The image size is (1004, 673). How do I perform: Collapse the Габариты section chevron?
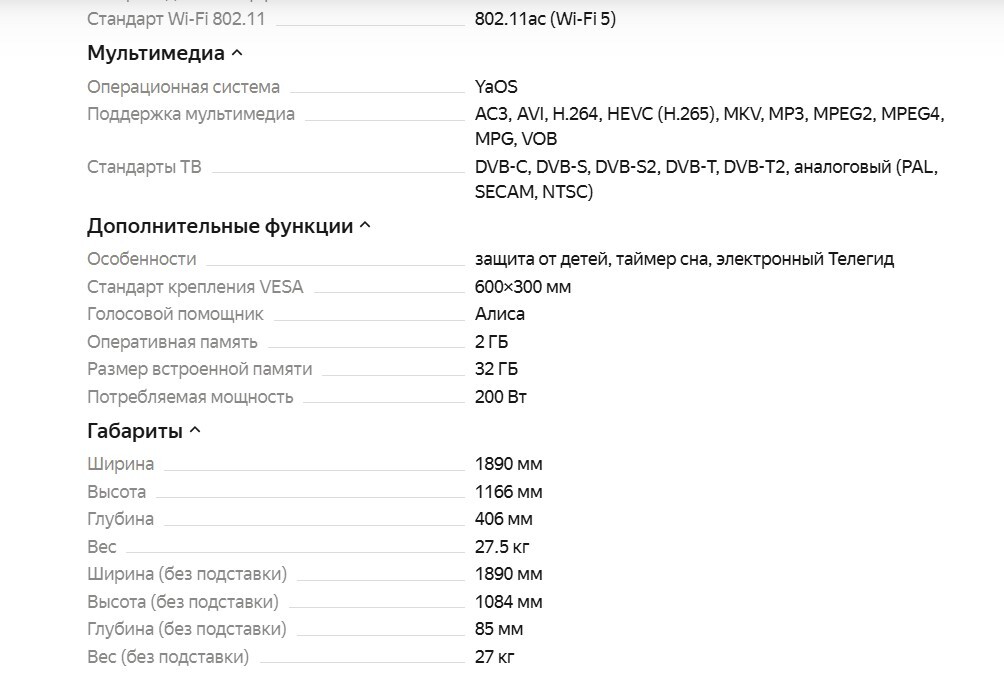pos(195,431)
